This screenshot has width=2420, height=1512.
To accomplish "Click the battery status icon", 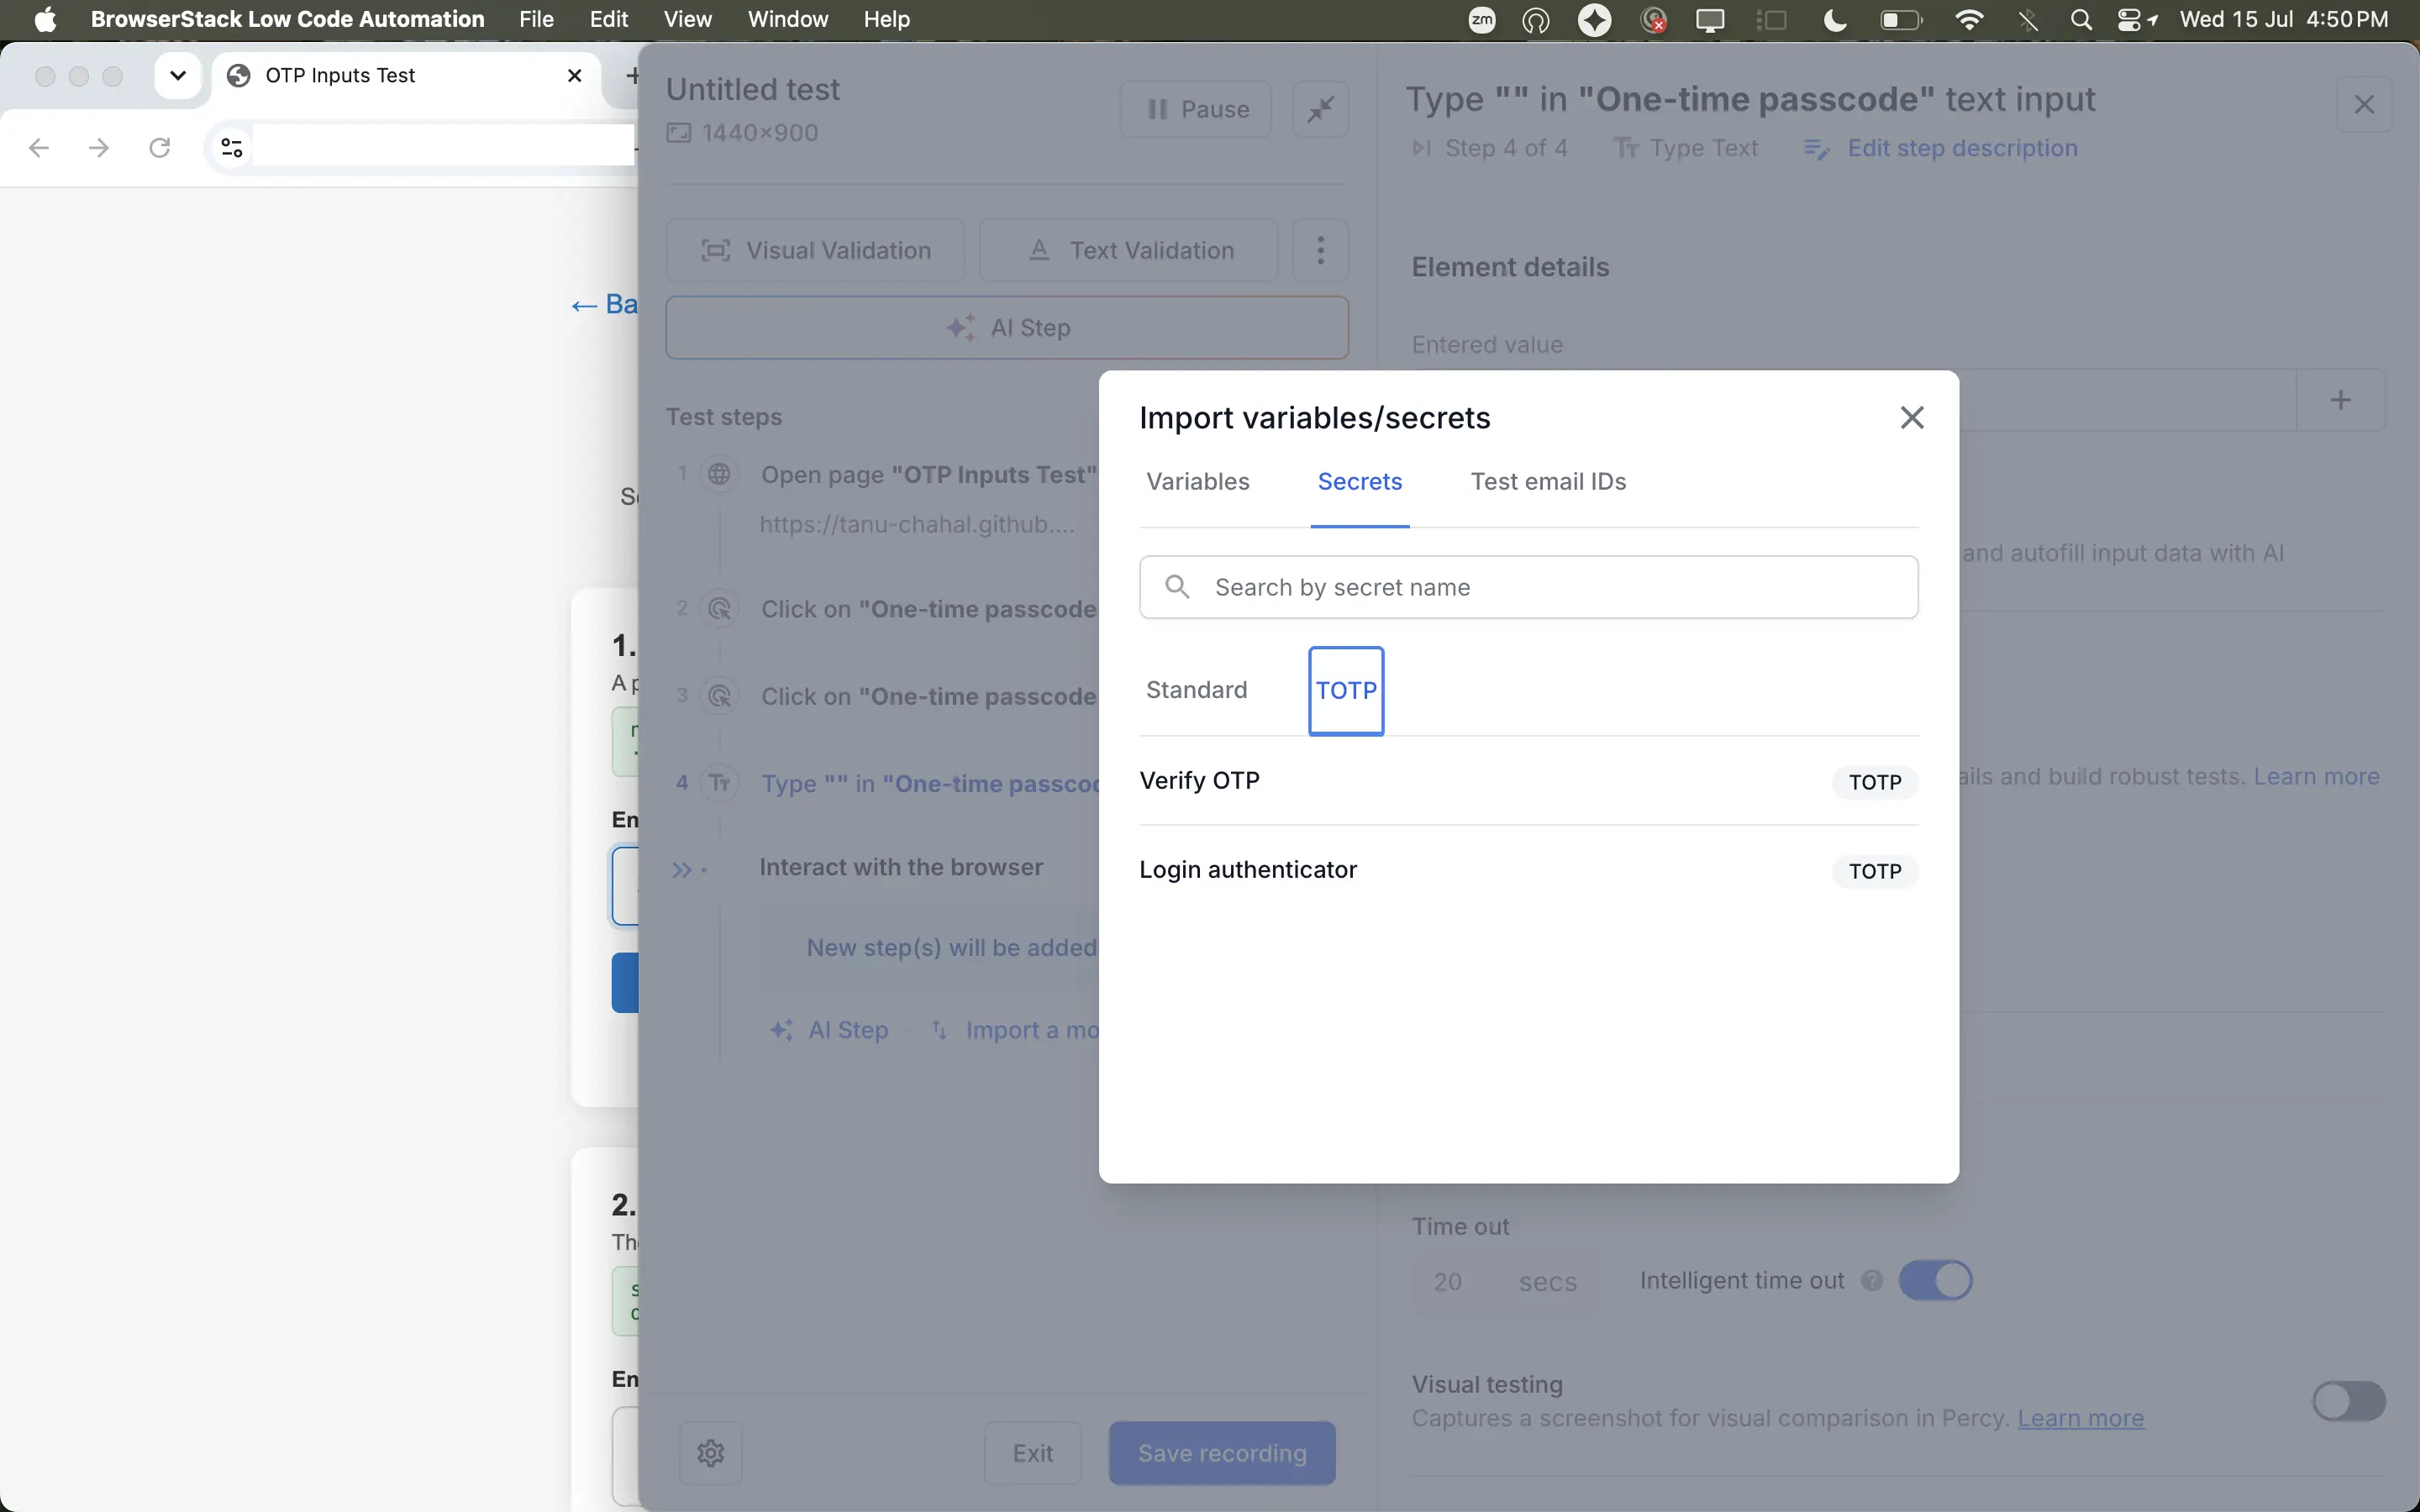I will 1901,19.
